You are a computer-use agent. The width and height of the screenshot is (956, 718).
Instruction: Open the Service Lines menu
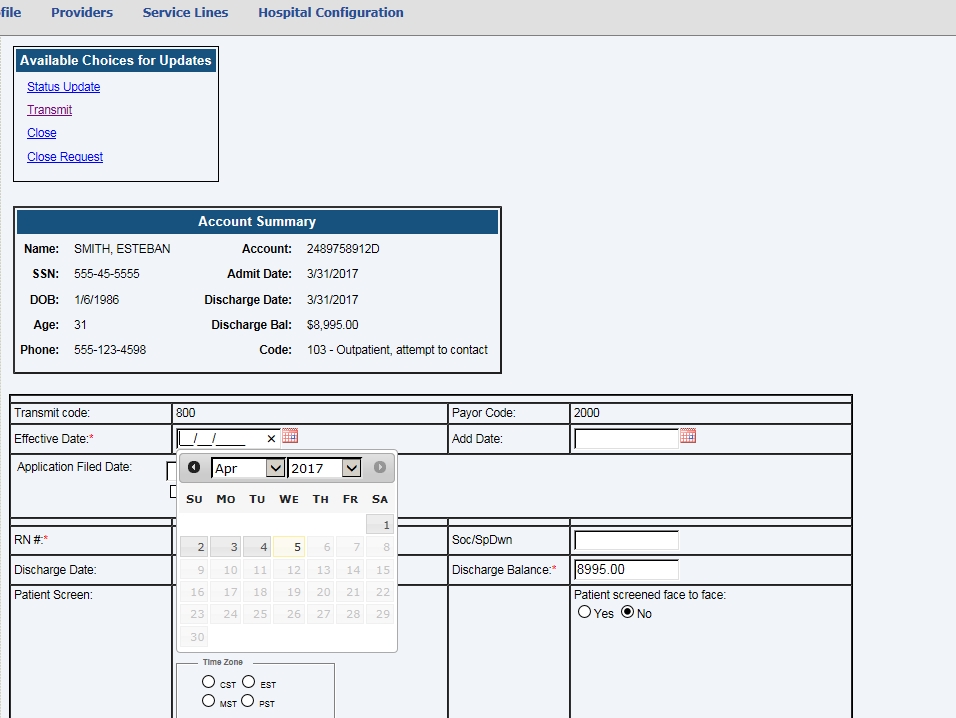185,13
